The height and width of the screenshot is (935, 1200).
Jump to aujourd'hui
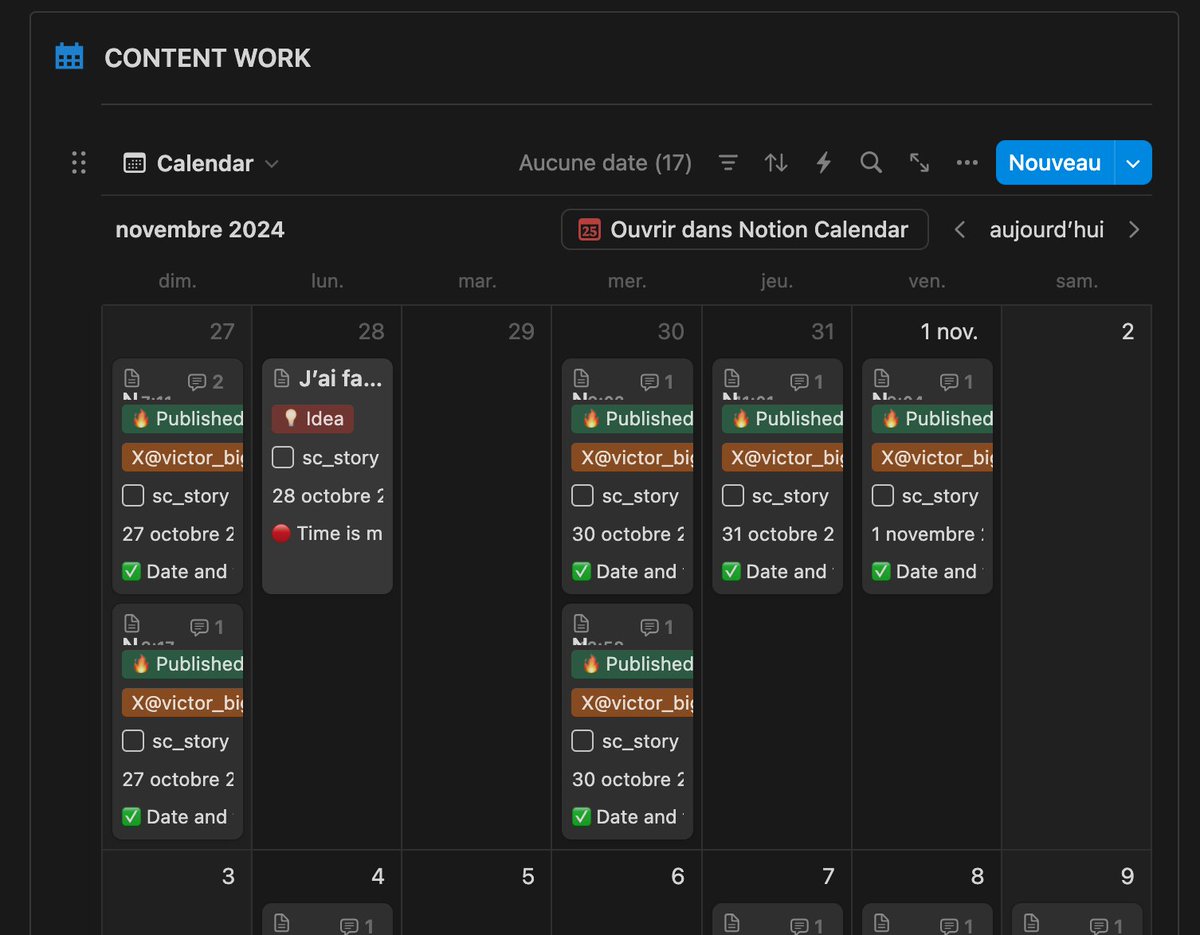pos(1046,230)
